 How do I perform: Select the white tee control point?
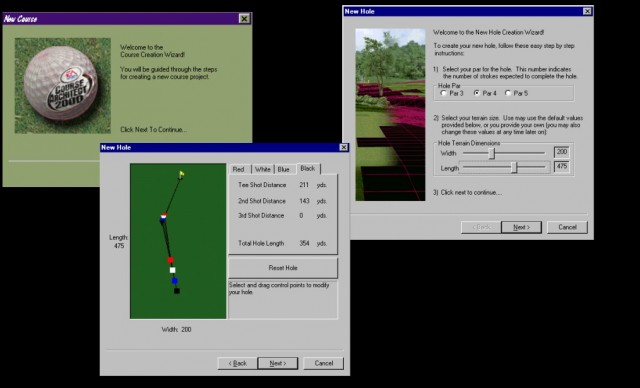[x=173, y=270]
